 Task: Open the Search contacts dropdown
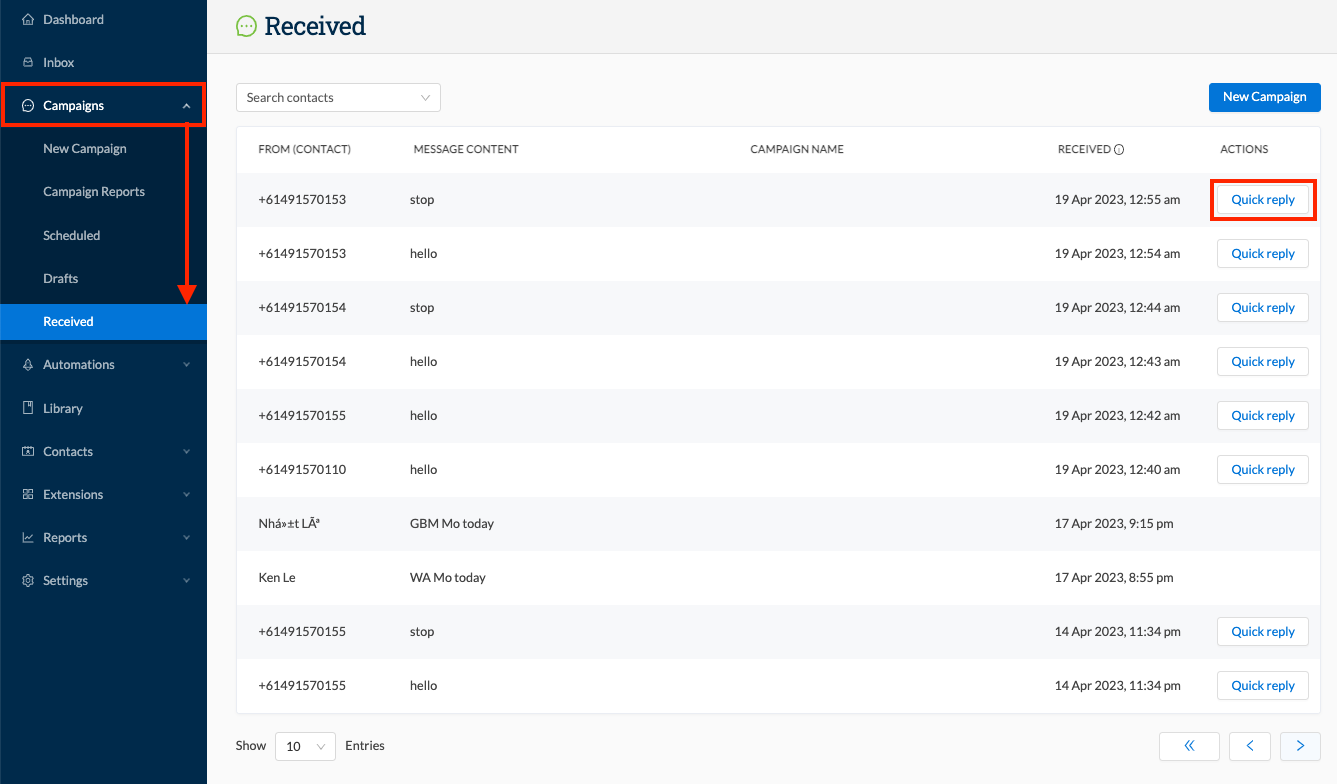point(338,98)
